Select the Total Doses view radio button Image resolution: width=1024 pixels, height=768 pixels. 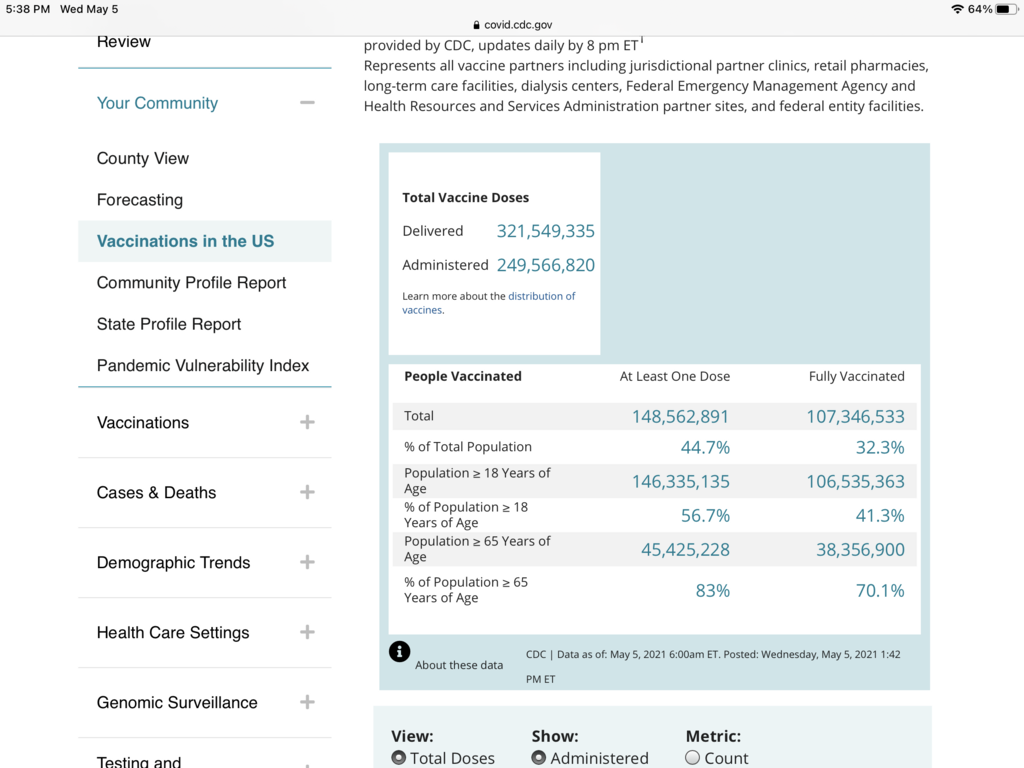coord(399,758)
